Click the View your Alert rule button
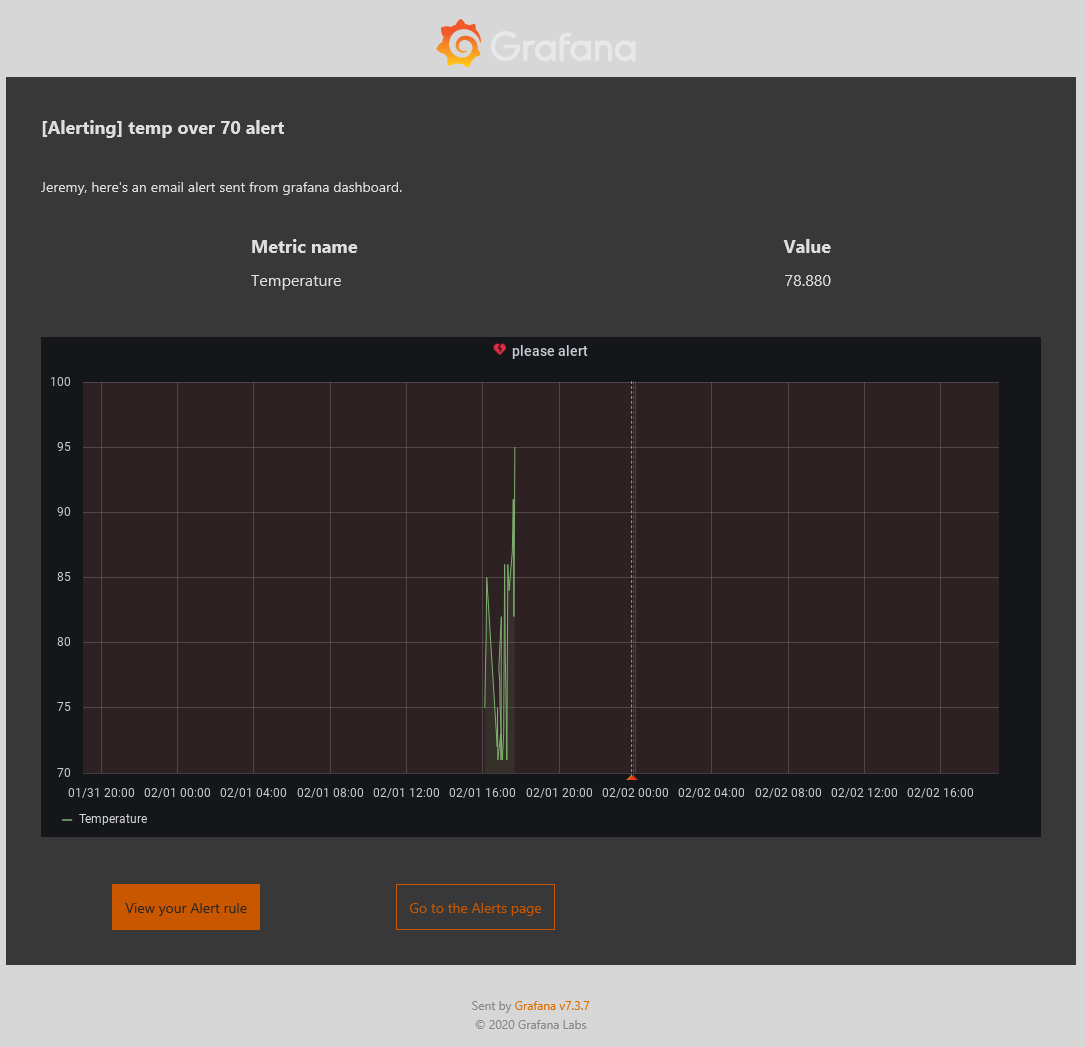This screenshot has height=1047, width=1085. click(186, 907)
